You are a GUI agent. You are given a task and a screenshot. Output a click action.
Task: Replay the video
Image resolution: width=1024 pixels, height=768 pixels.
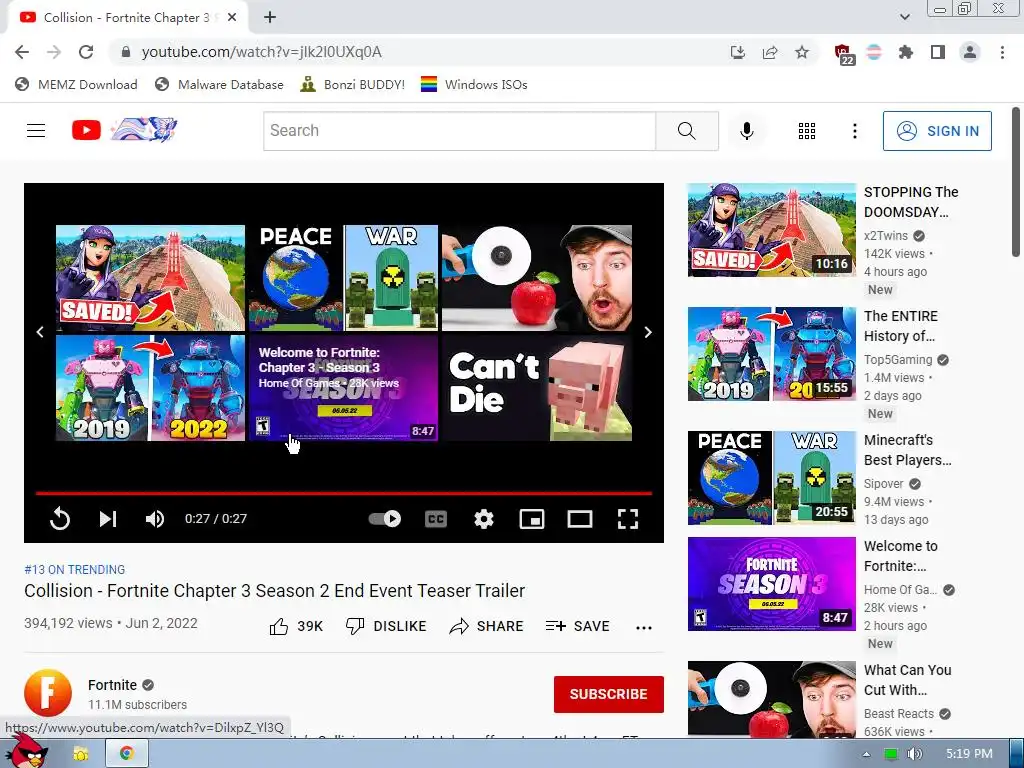[59, 519]
